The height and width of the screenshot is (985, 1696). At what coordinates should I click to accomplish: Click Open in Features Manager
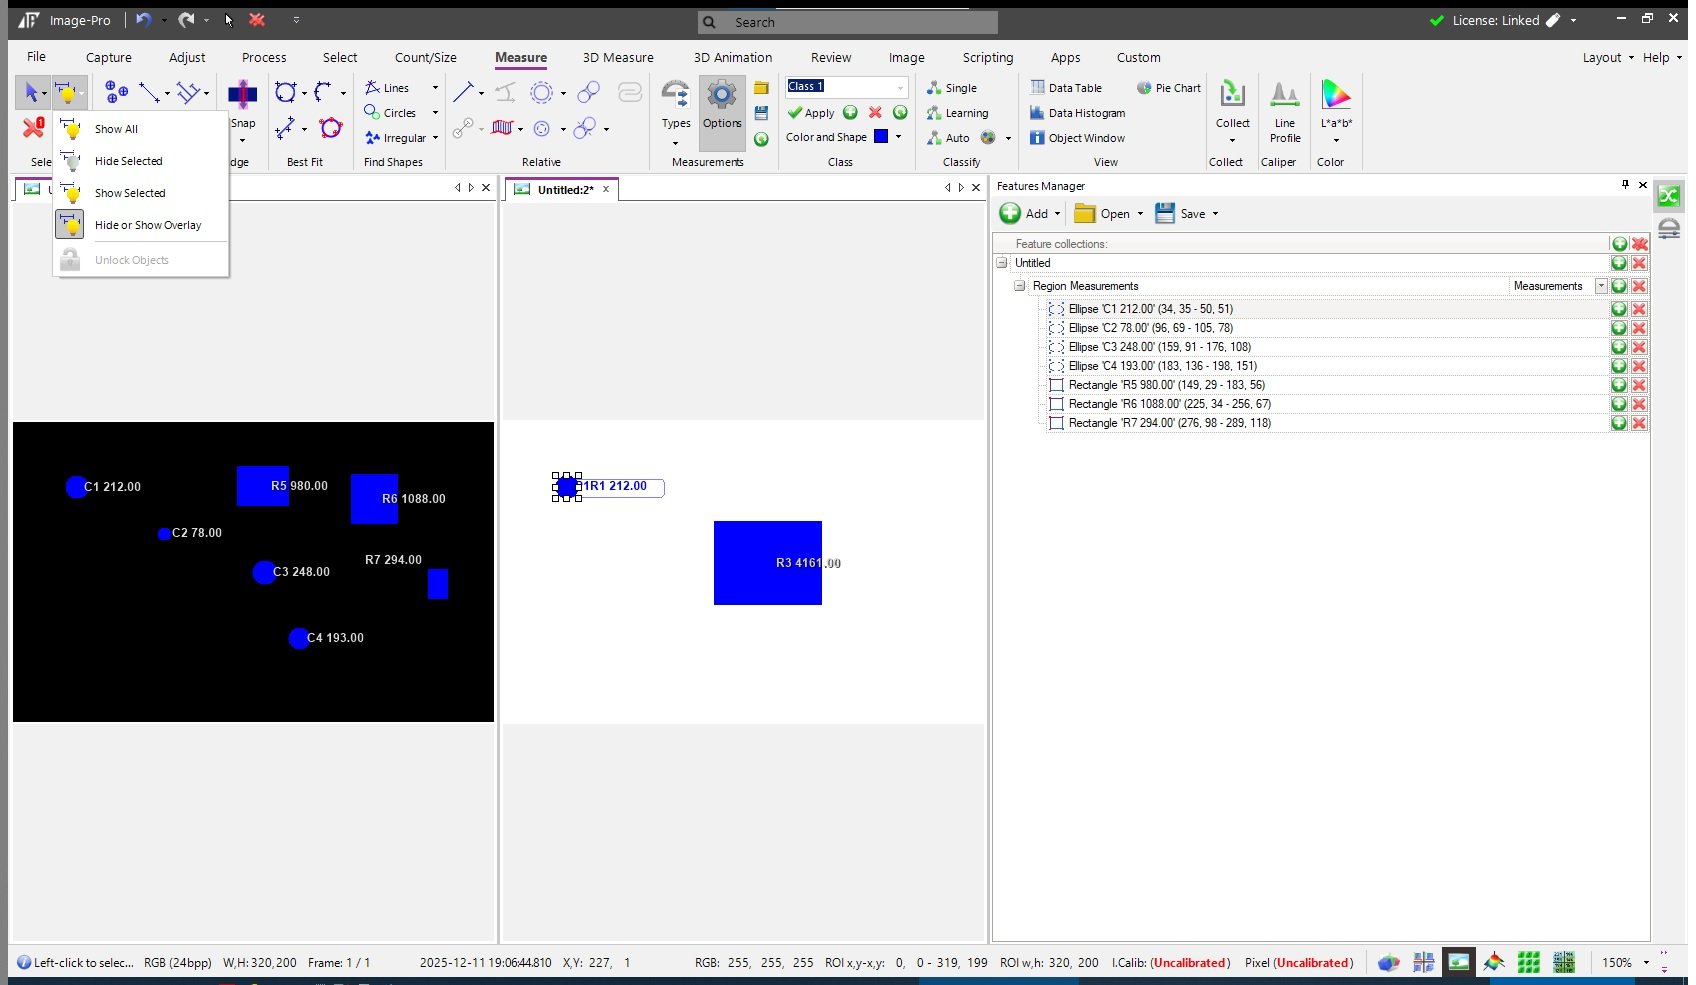coord(1102,214)
